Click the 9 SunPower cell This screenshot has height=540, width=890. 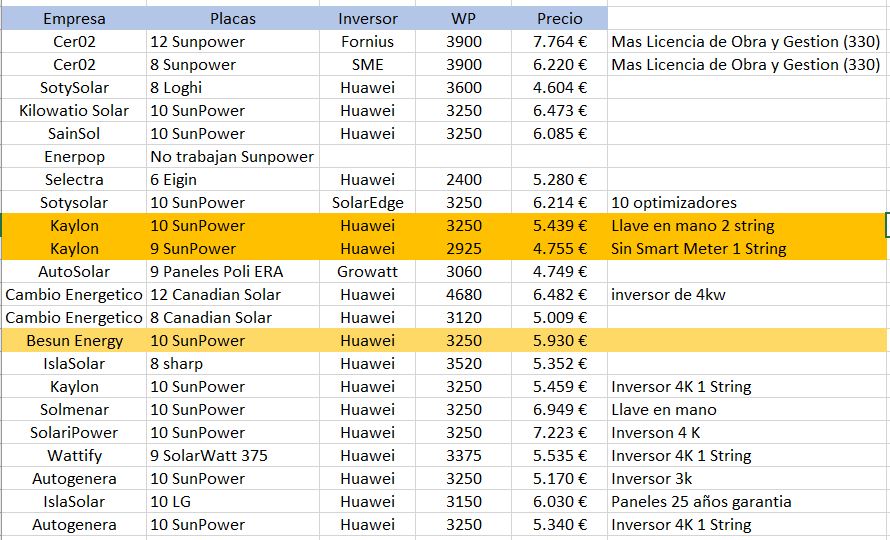point(233,249)
